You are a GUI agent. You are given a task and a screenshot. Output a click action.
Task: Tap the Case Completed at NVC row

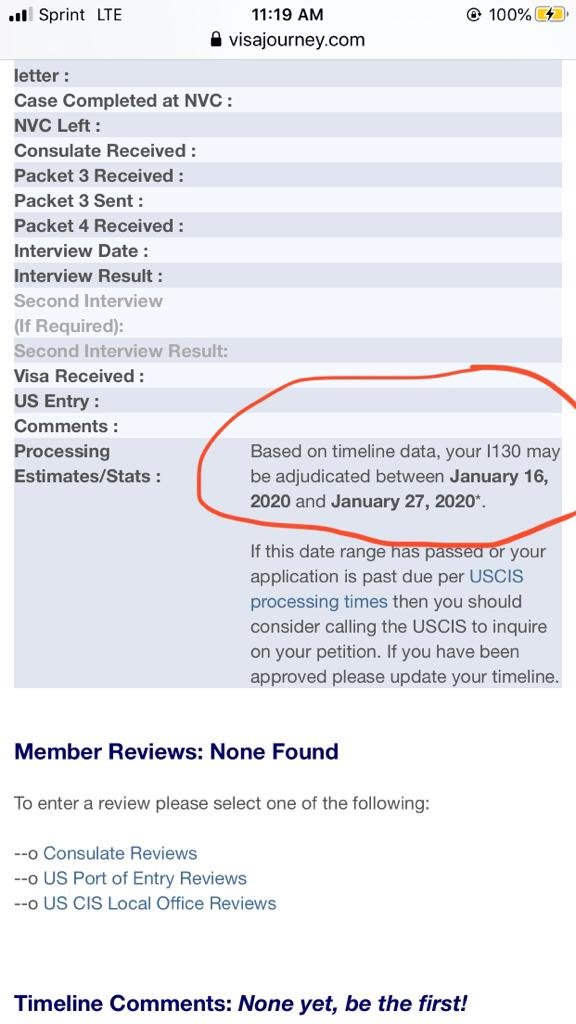coord(287,101)
